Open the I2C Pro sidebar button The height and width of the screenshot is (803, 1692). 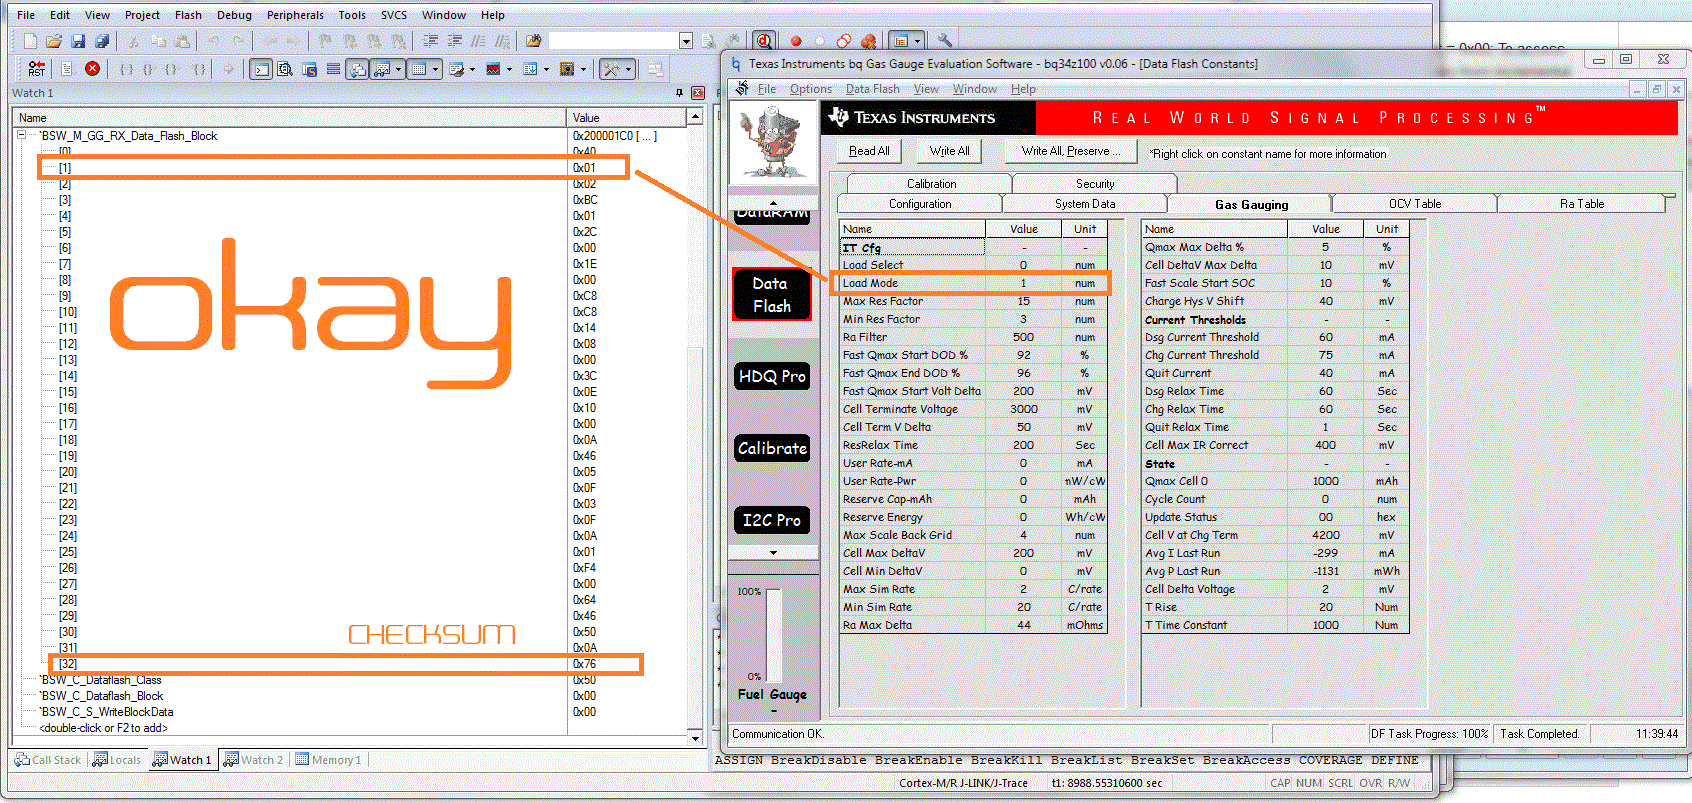point(771,520)
